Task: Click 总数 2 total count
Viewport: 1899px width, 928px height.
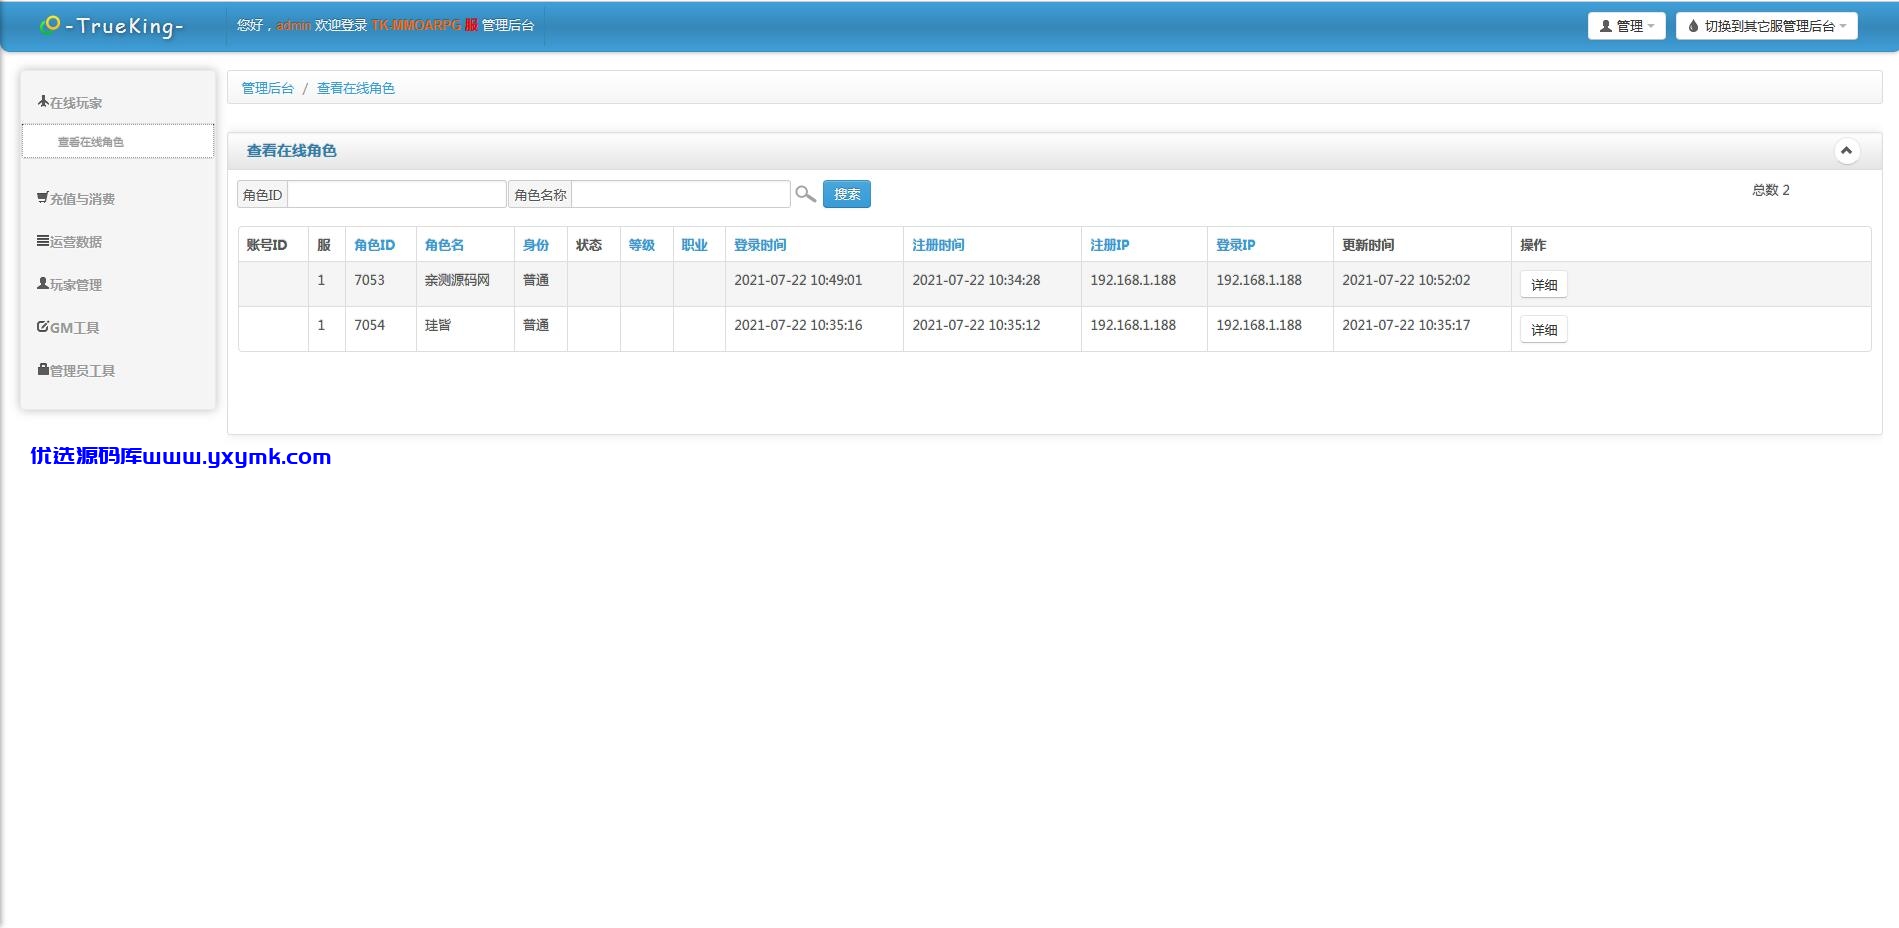Action: point(1771,190)
